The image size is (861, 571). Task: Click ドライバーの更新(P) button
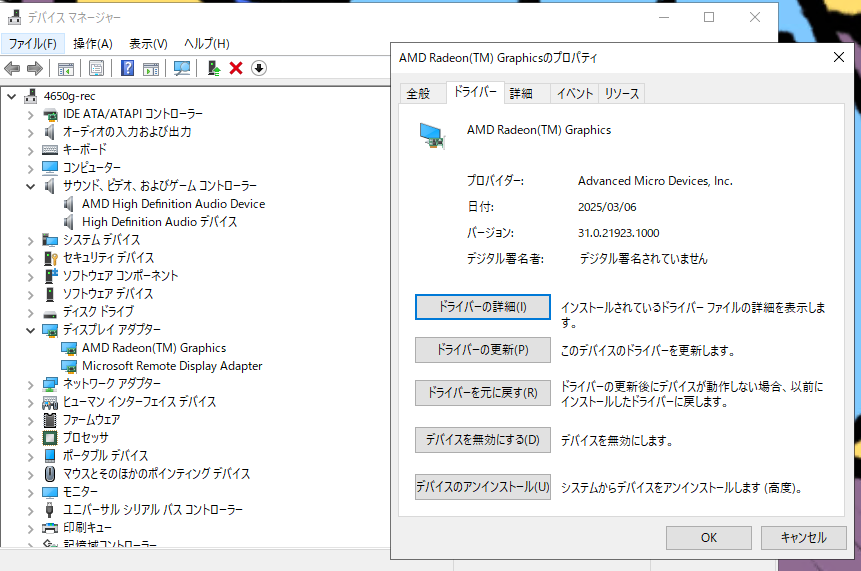[483, 350]
